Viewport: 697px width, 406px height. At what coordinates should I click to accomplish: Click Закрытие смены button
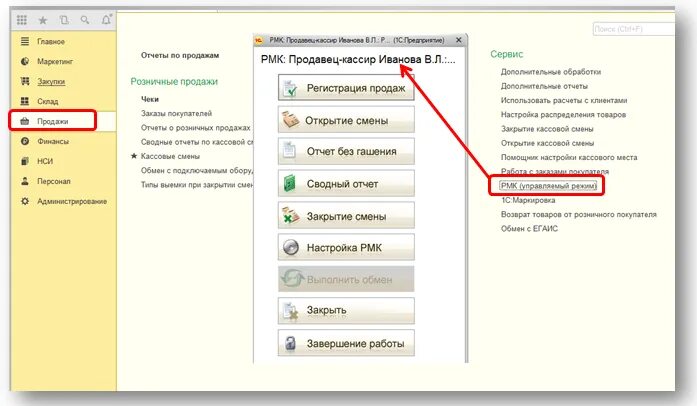346,215
